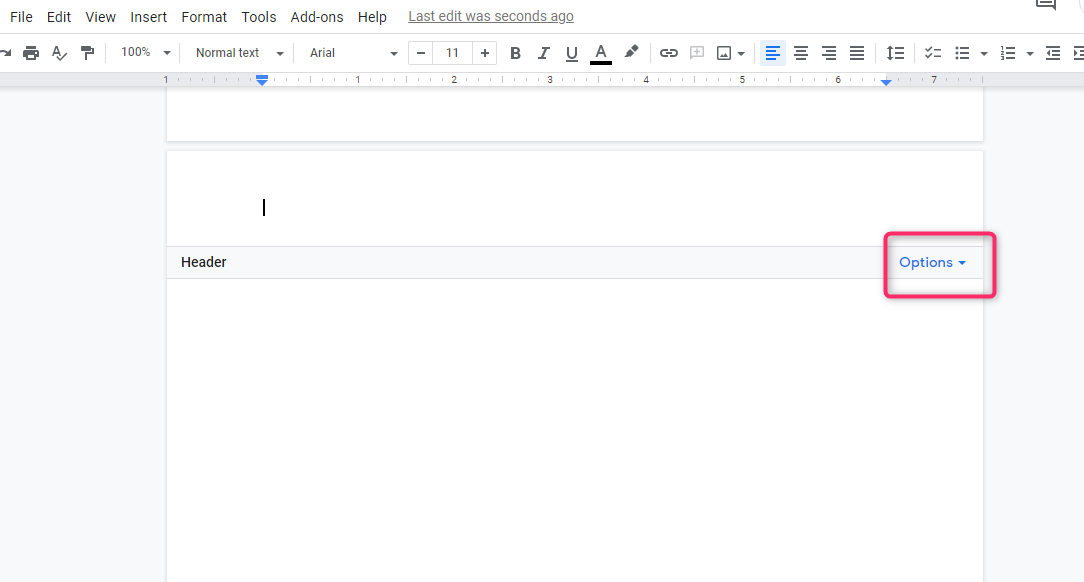
Task: Toggle italic formatting
Action: 543,53
